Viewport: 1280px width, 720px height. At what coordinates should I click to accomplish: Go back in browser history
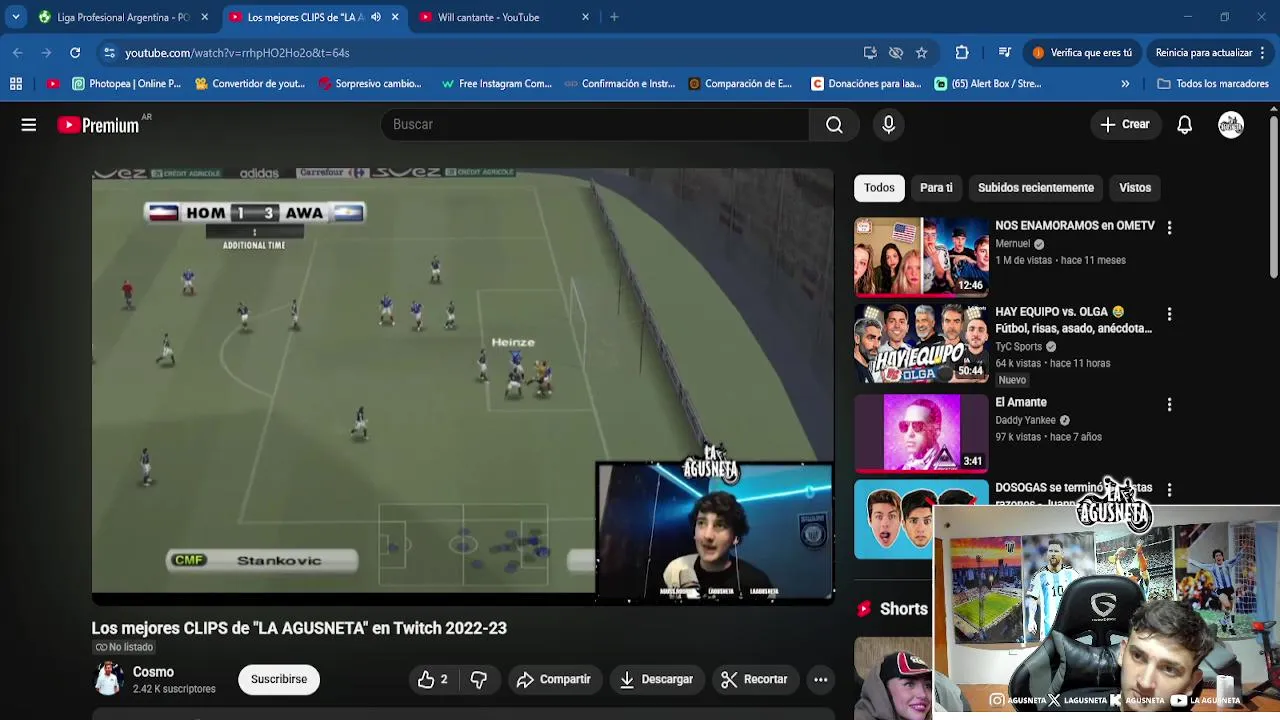coord(18,52)
